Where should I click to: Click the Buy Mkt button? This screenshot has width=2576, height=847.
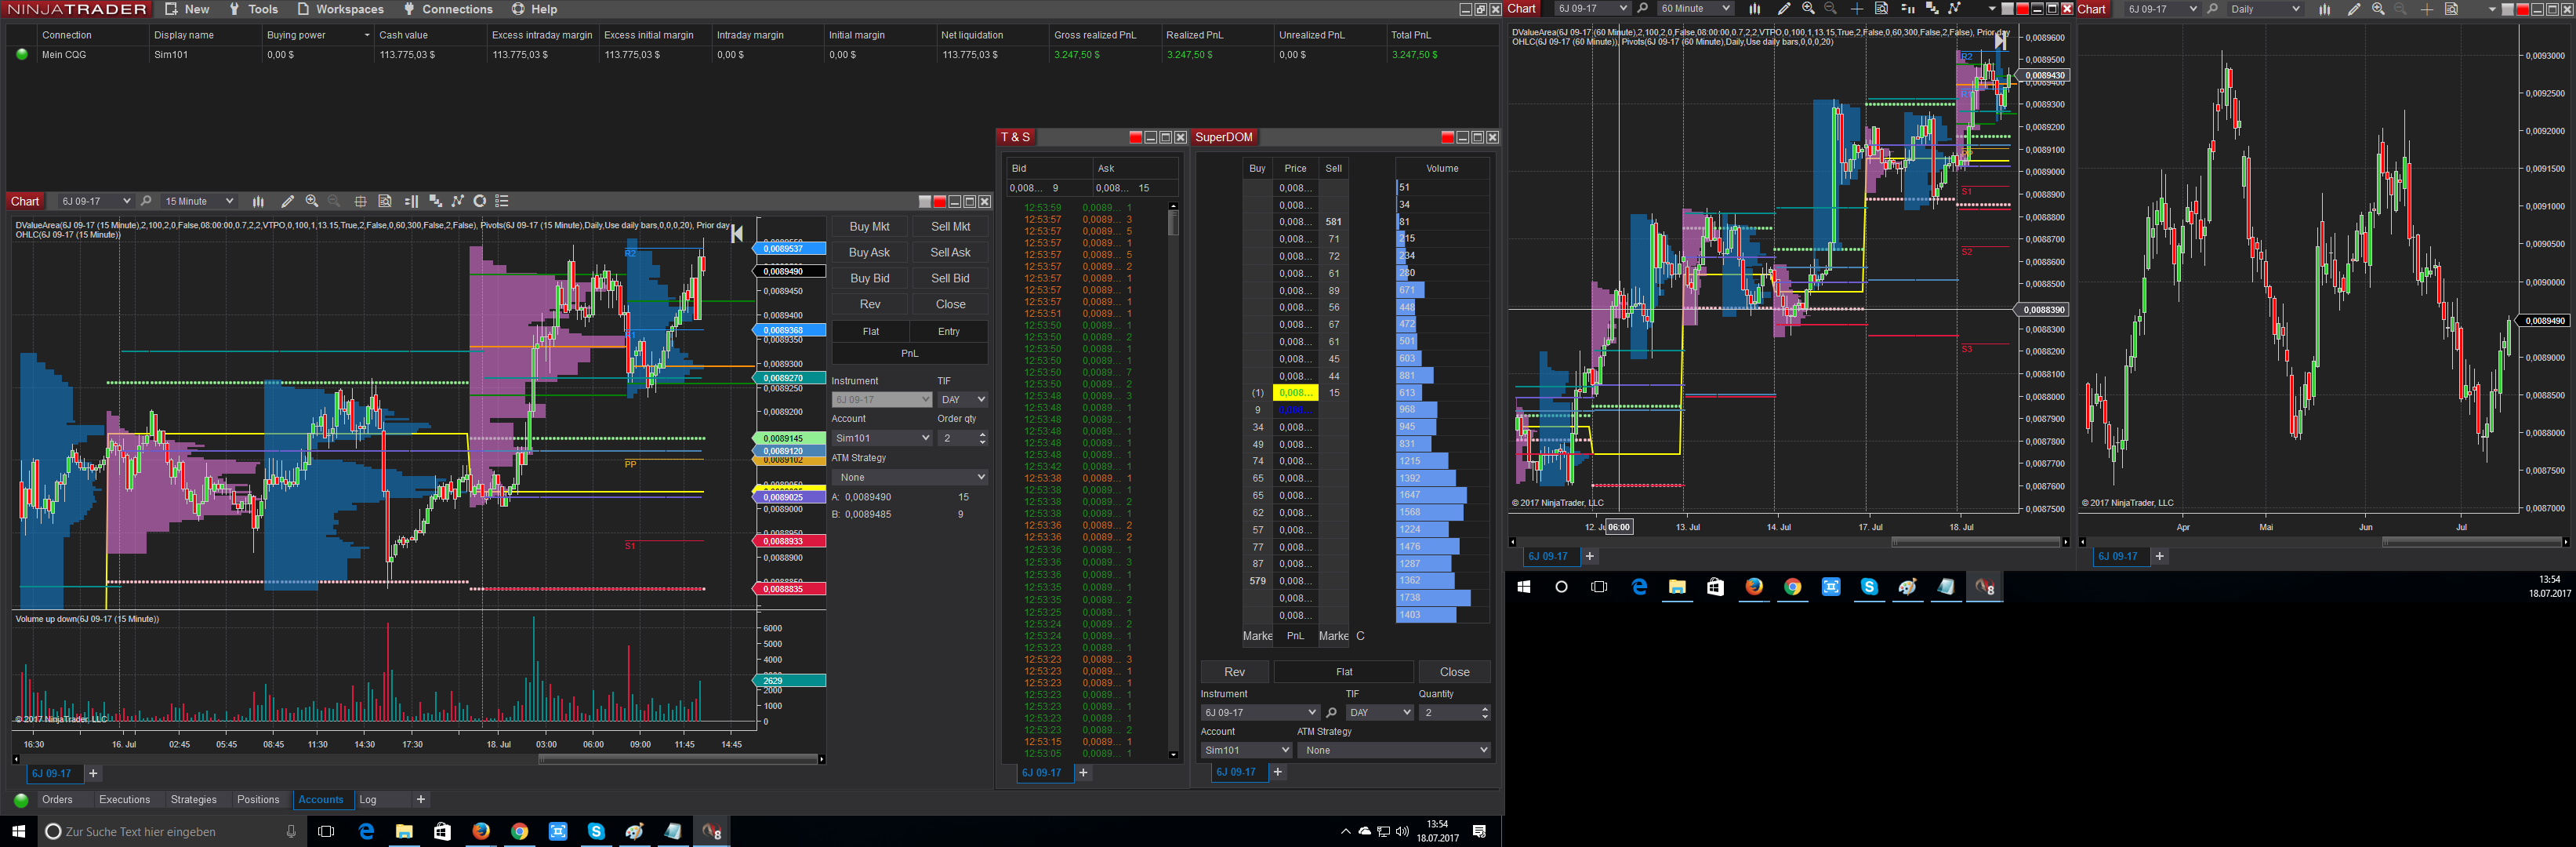pos(869,227)
